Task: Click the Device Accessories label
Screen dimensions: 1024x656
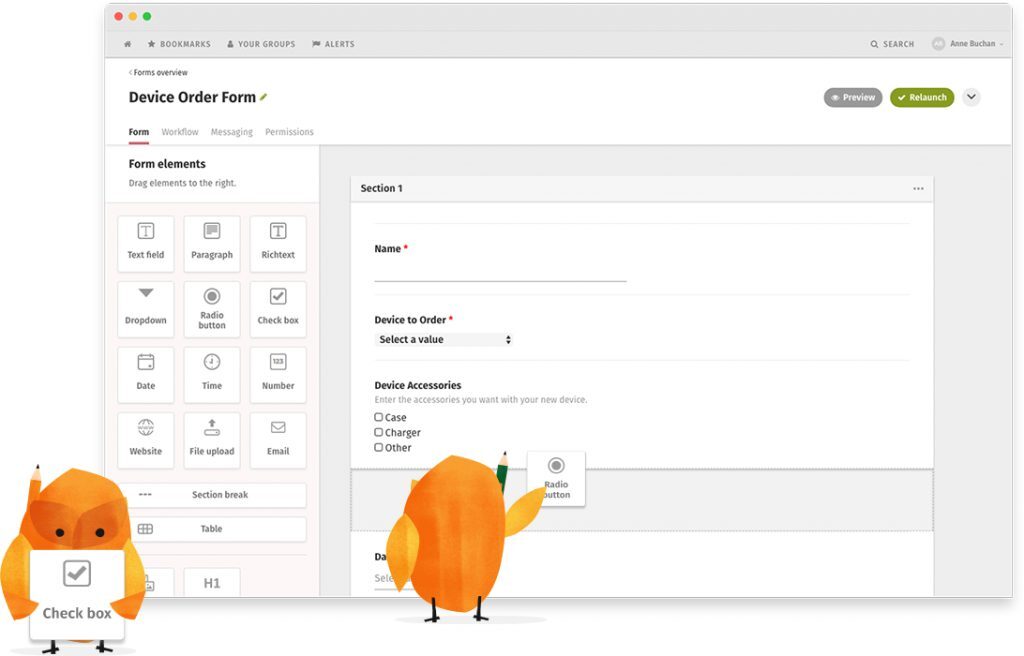Action: (x=417, y=385)
